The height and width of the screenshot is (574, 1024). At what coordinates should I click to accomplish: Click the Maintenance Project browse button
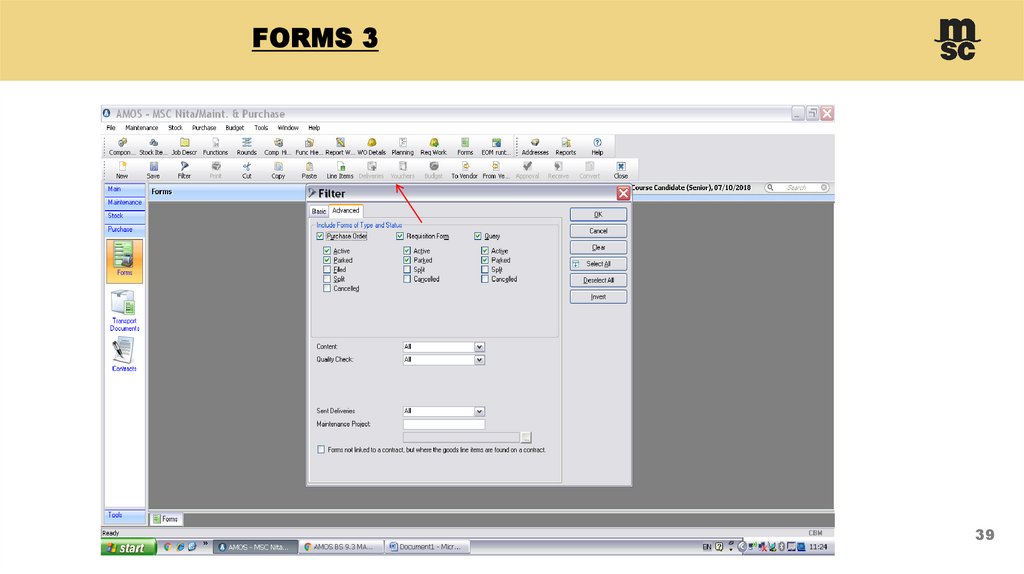pos(526,438)
